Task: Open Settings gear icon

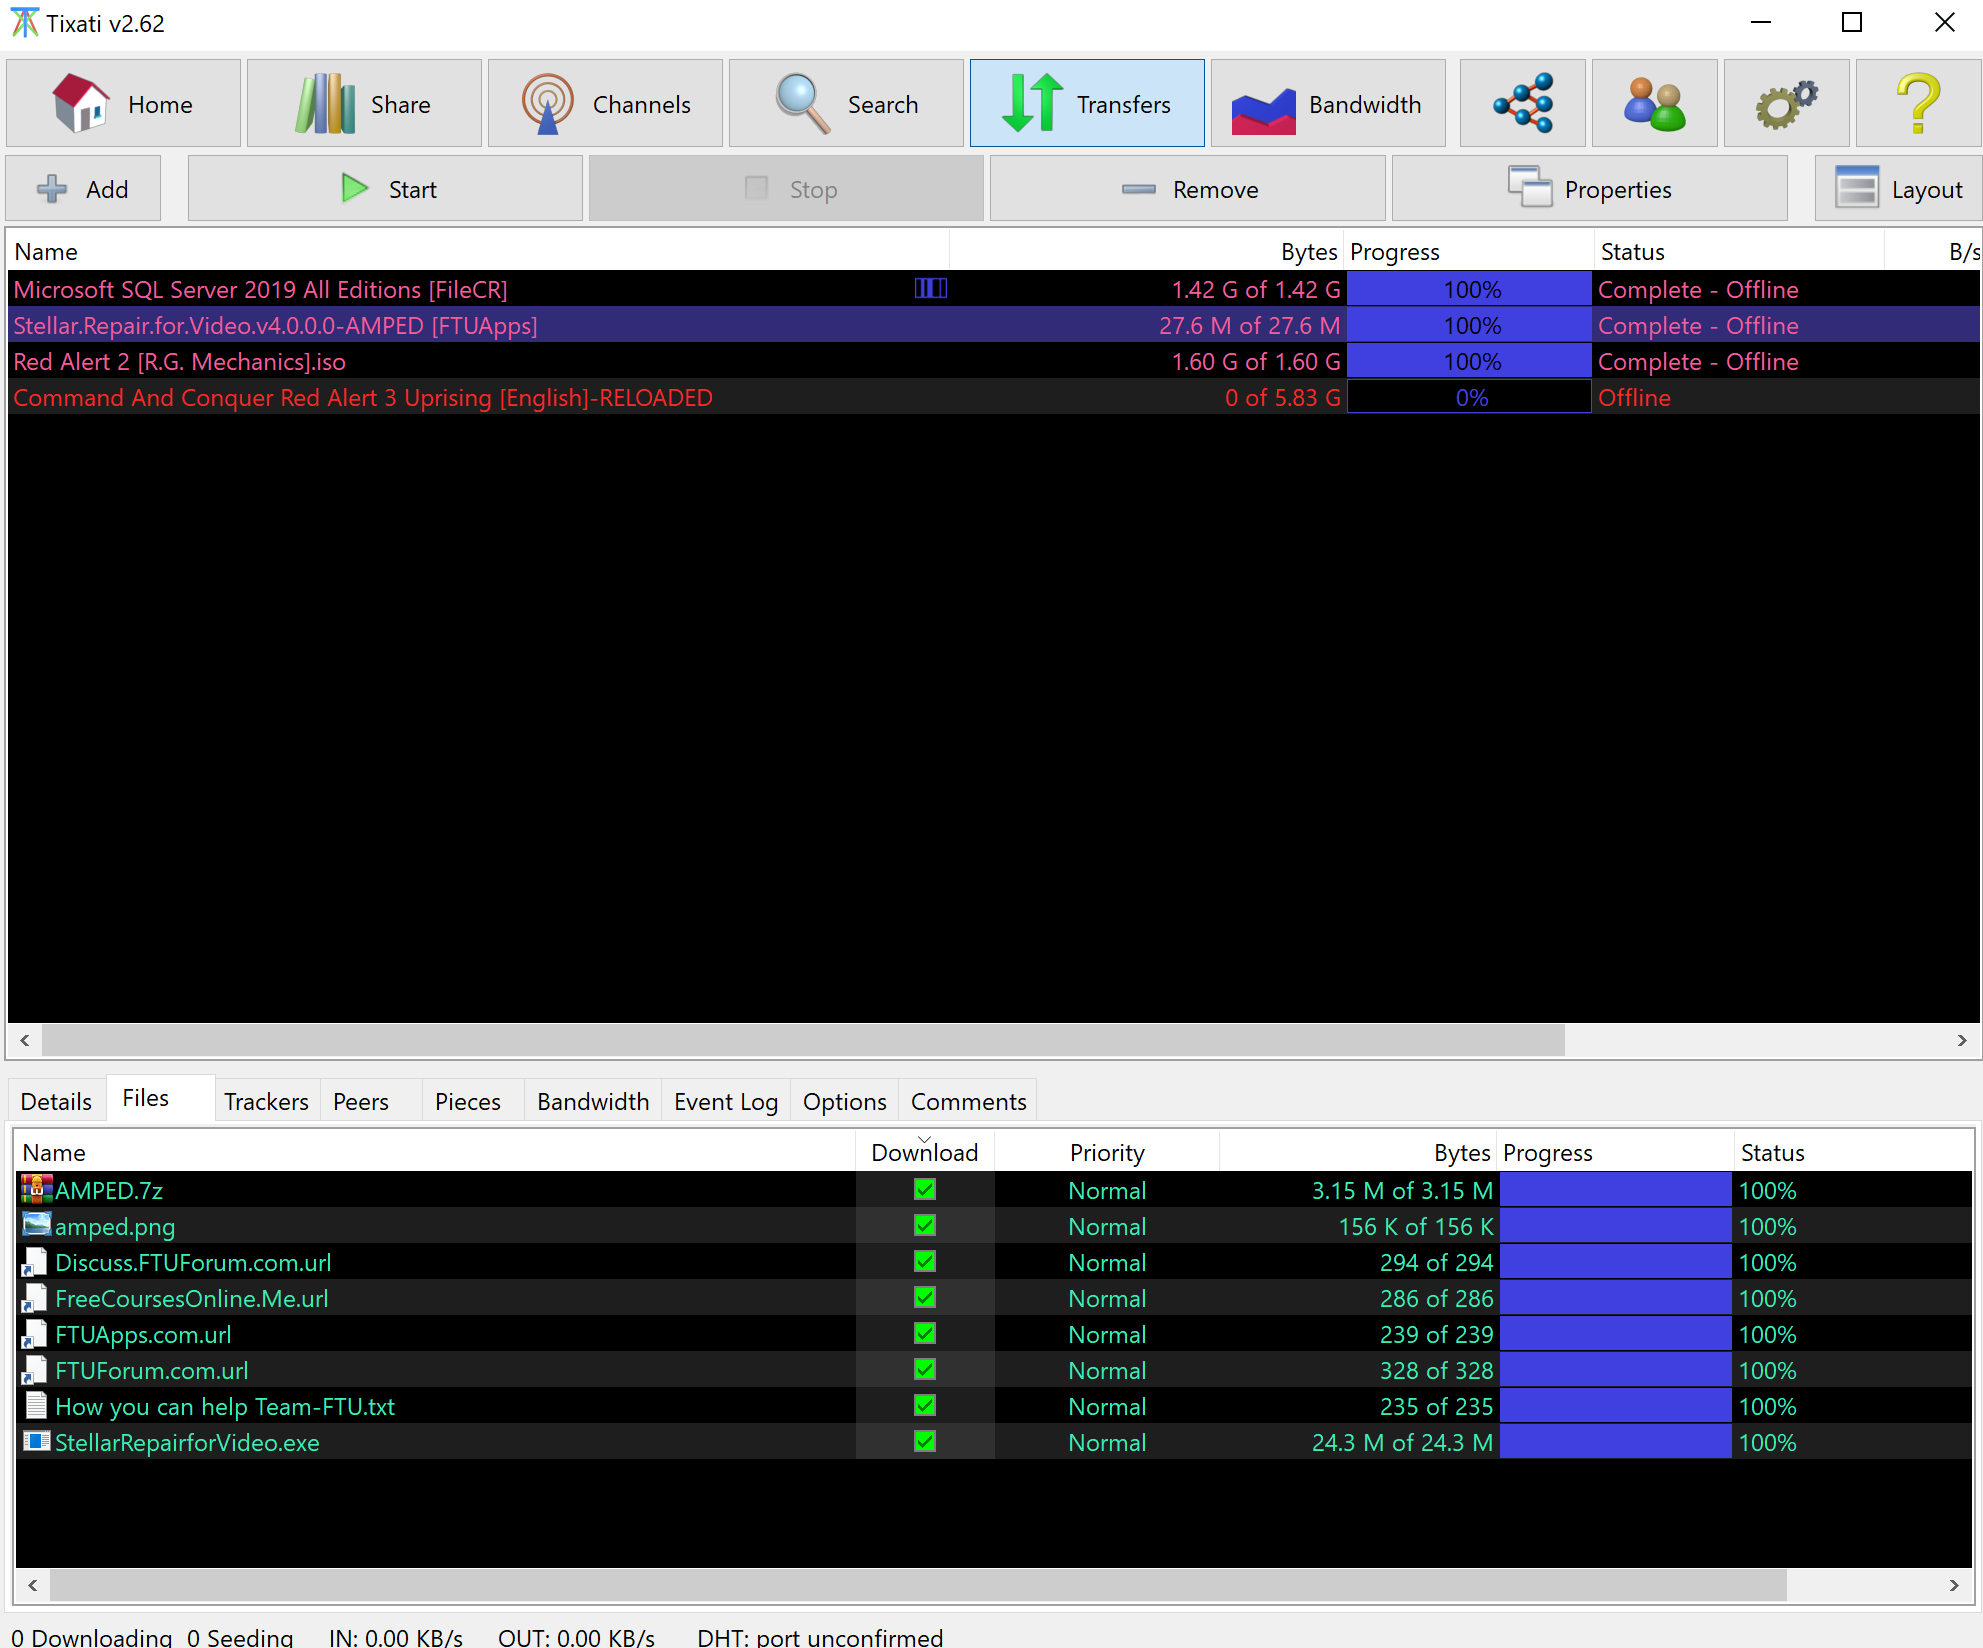Action: (x=1786, y=103)
